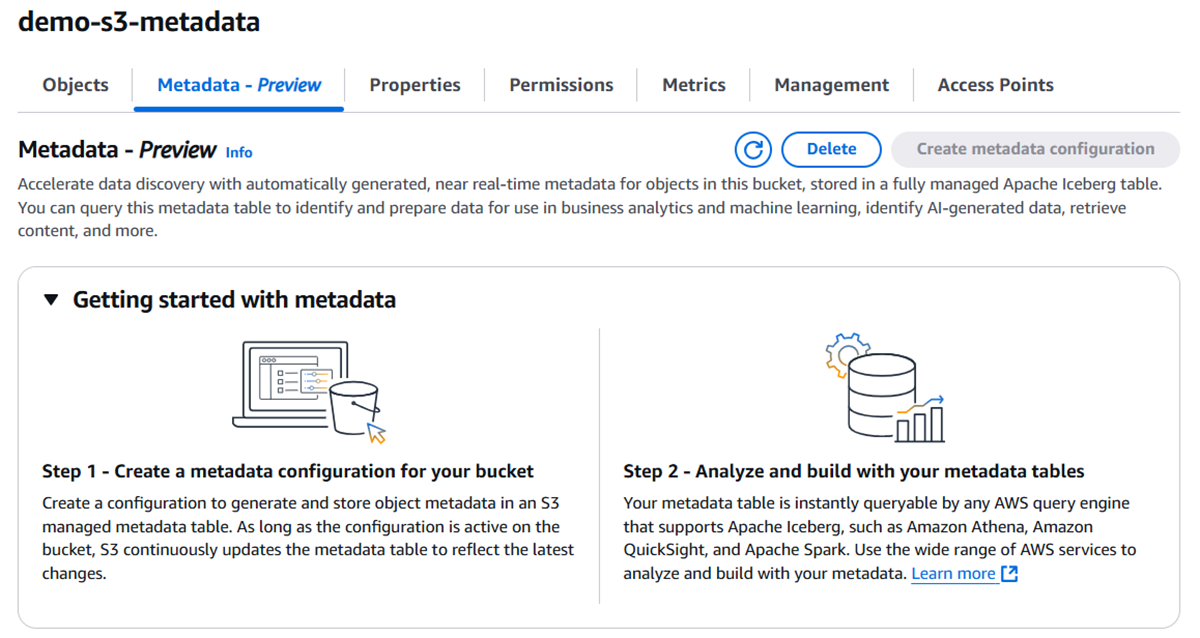Switch to the Properties tab
This screenshot has height=638, width=1200.
point(415,85)
